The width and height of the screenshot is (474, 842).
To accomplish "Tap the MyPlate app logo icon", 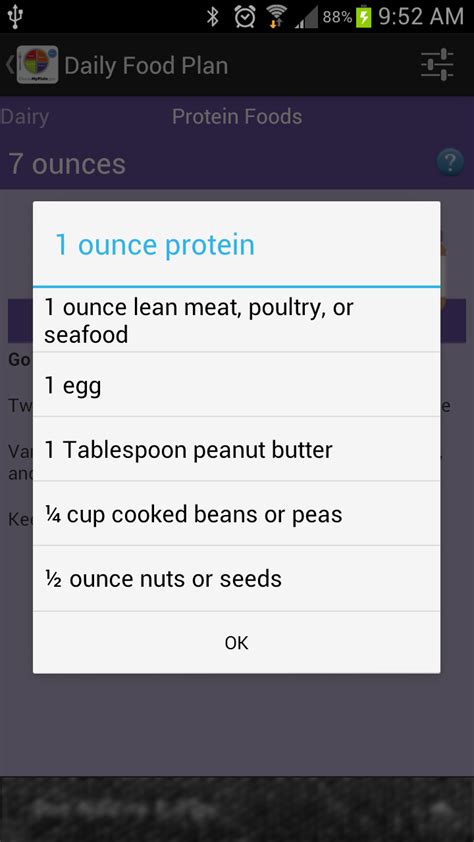I will click(x=38, y=64).
